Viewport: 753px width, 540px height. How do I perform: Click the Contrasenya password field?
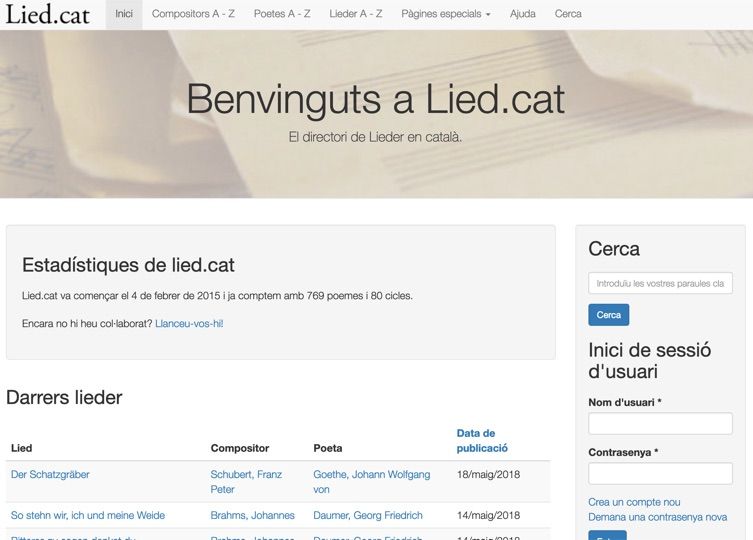click(660, 474)
